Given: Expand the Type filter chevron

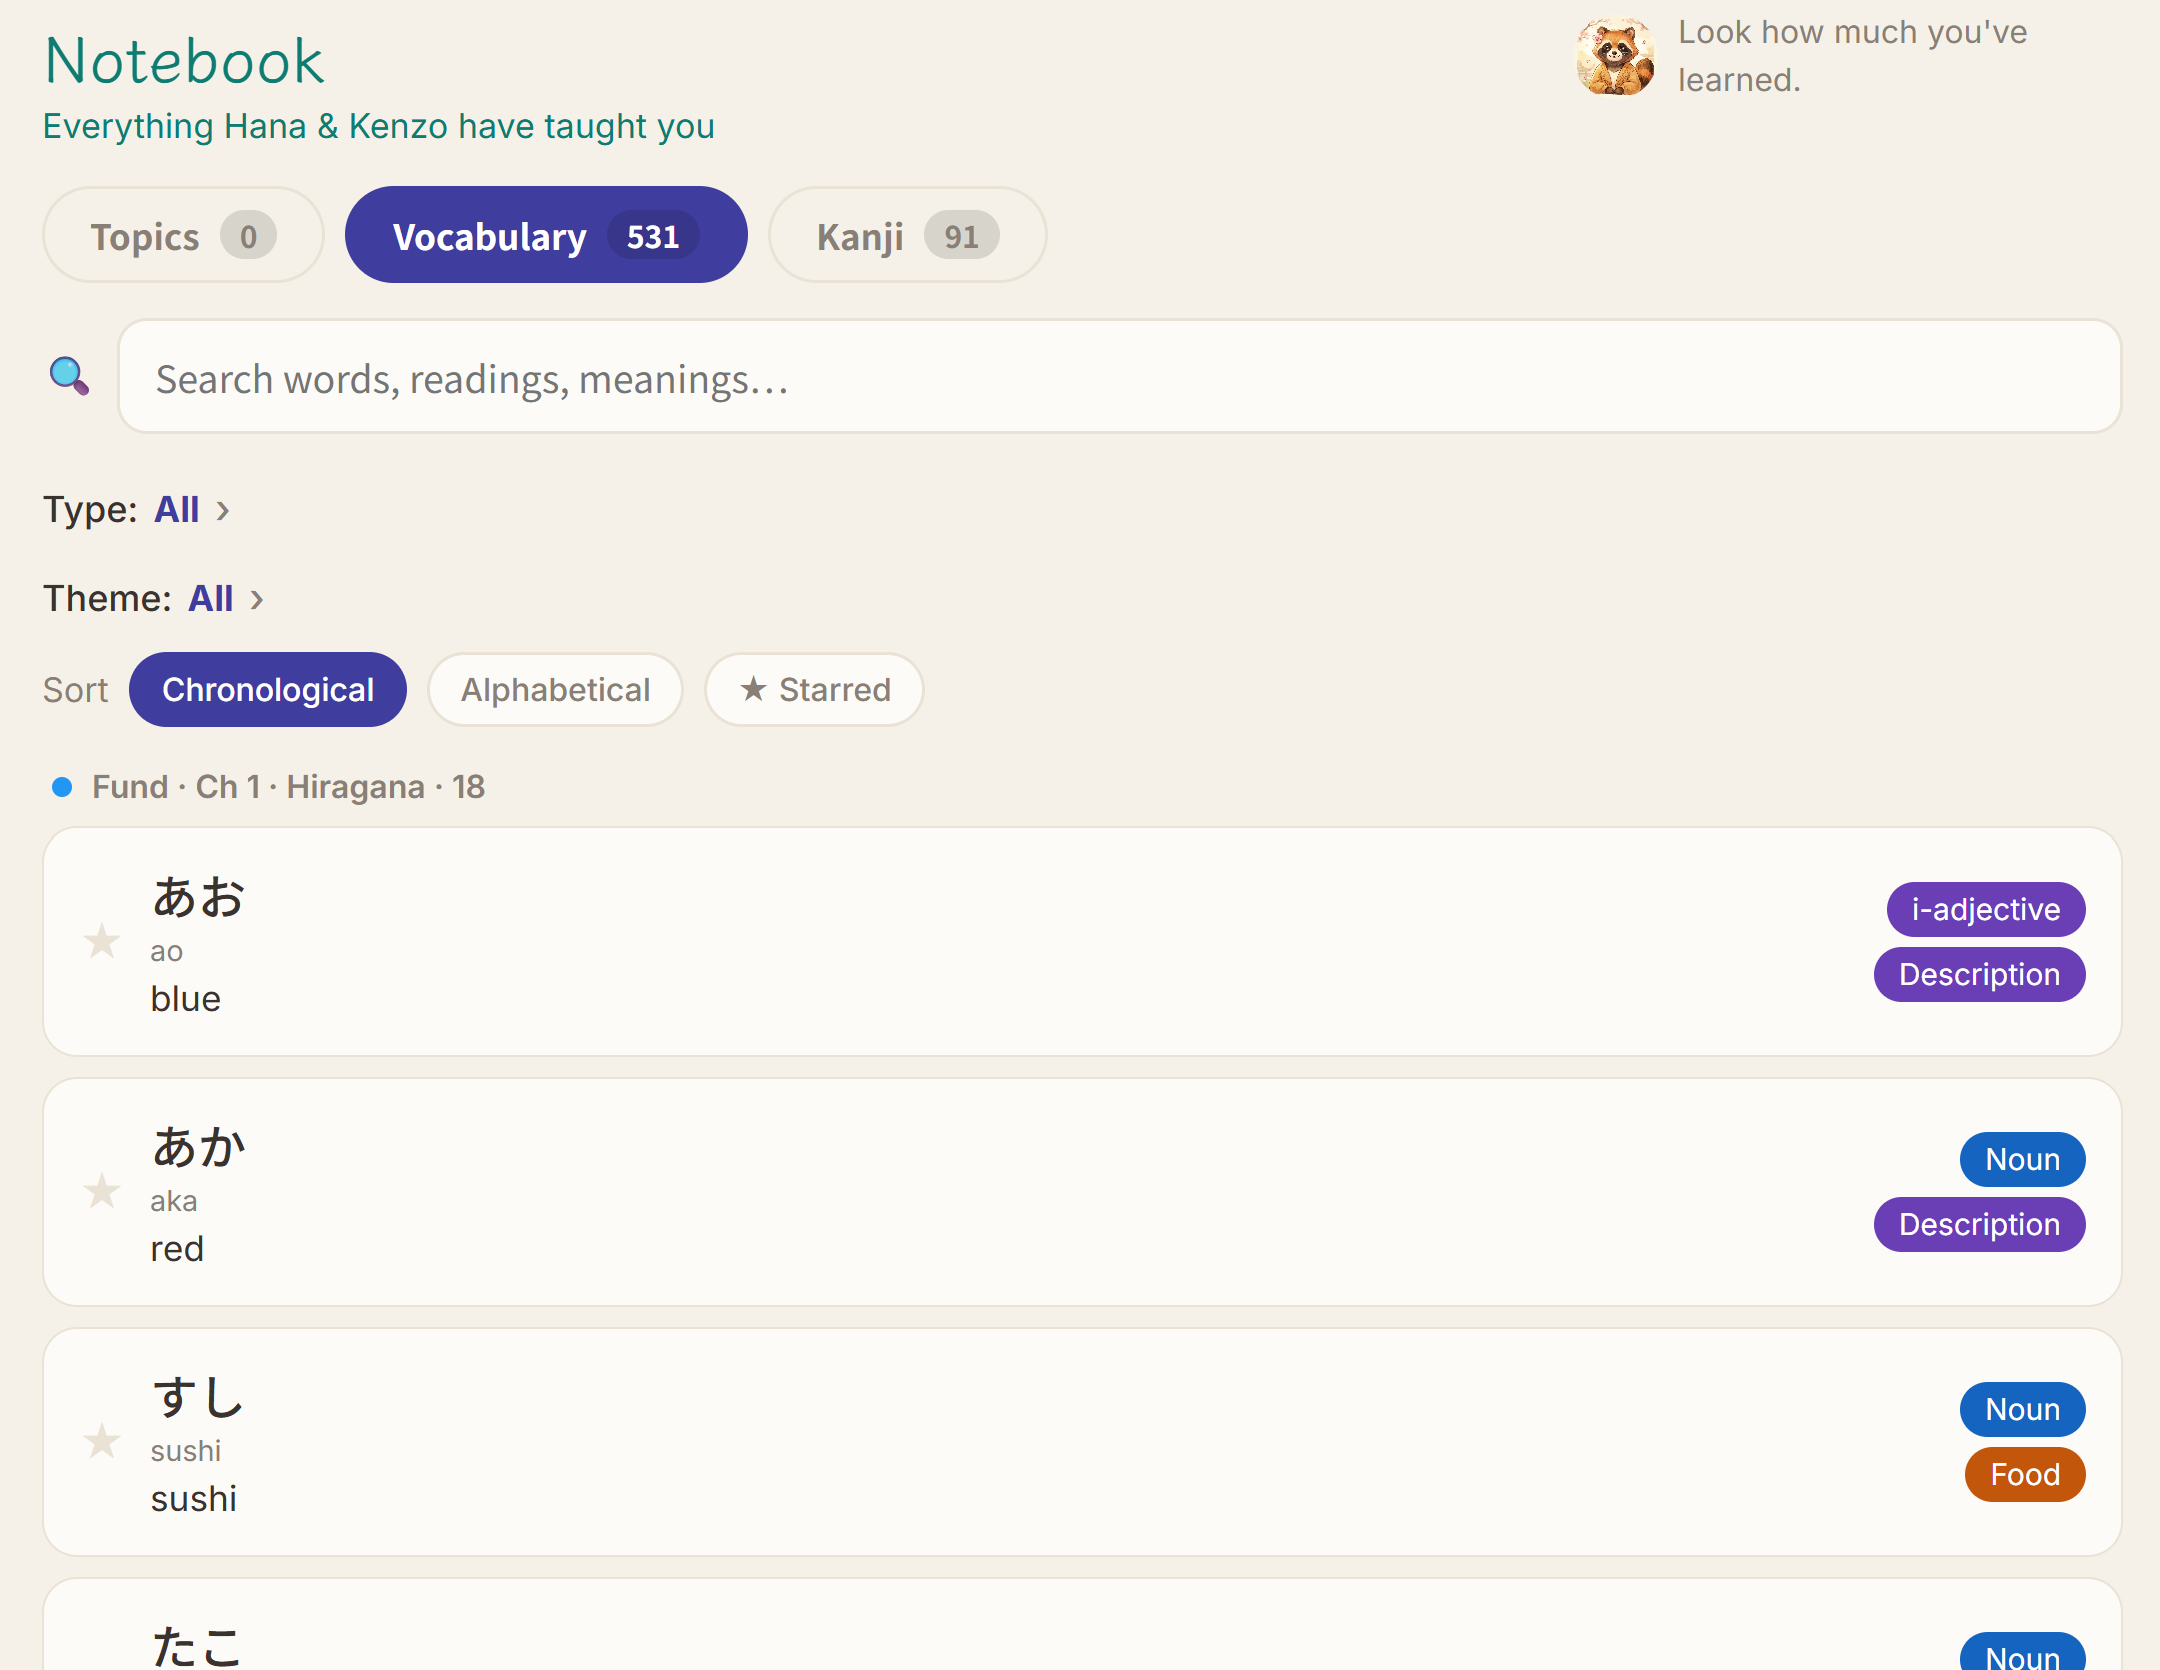Looking at the screenshot, I should [223, 511].
